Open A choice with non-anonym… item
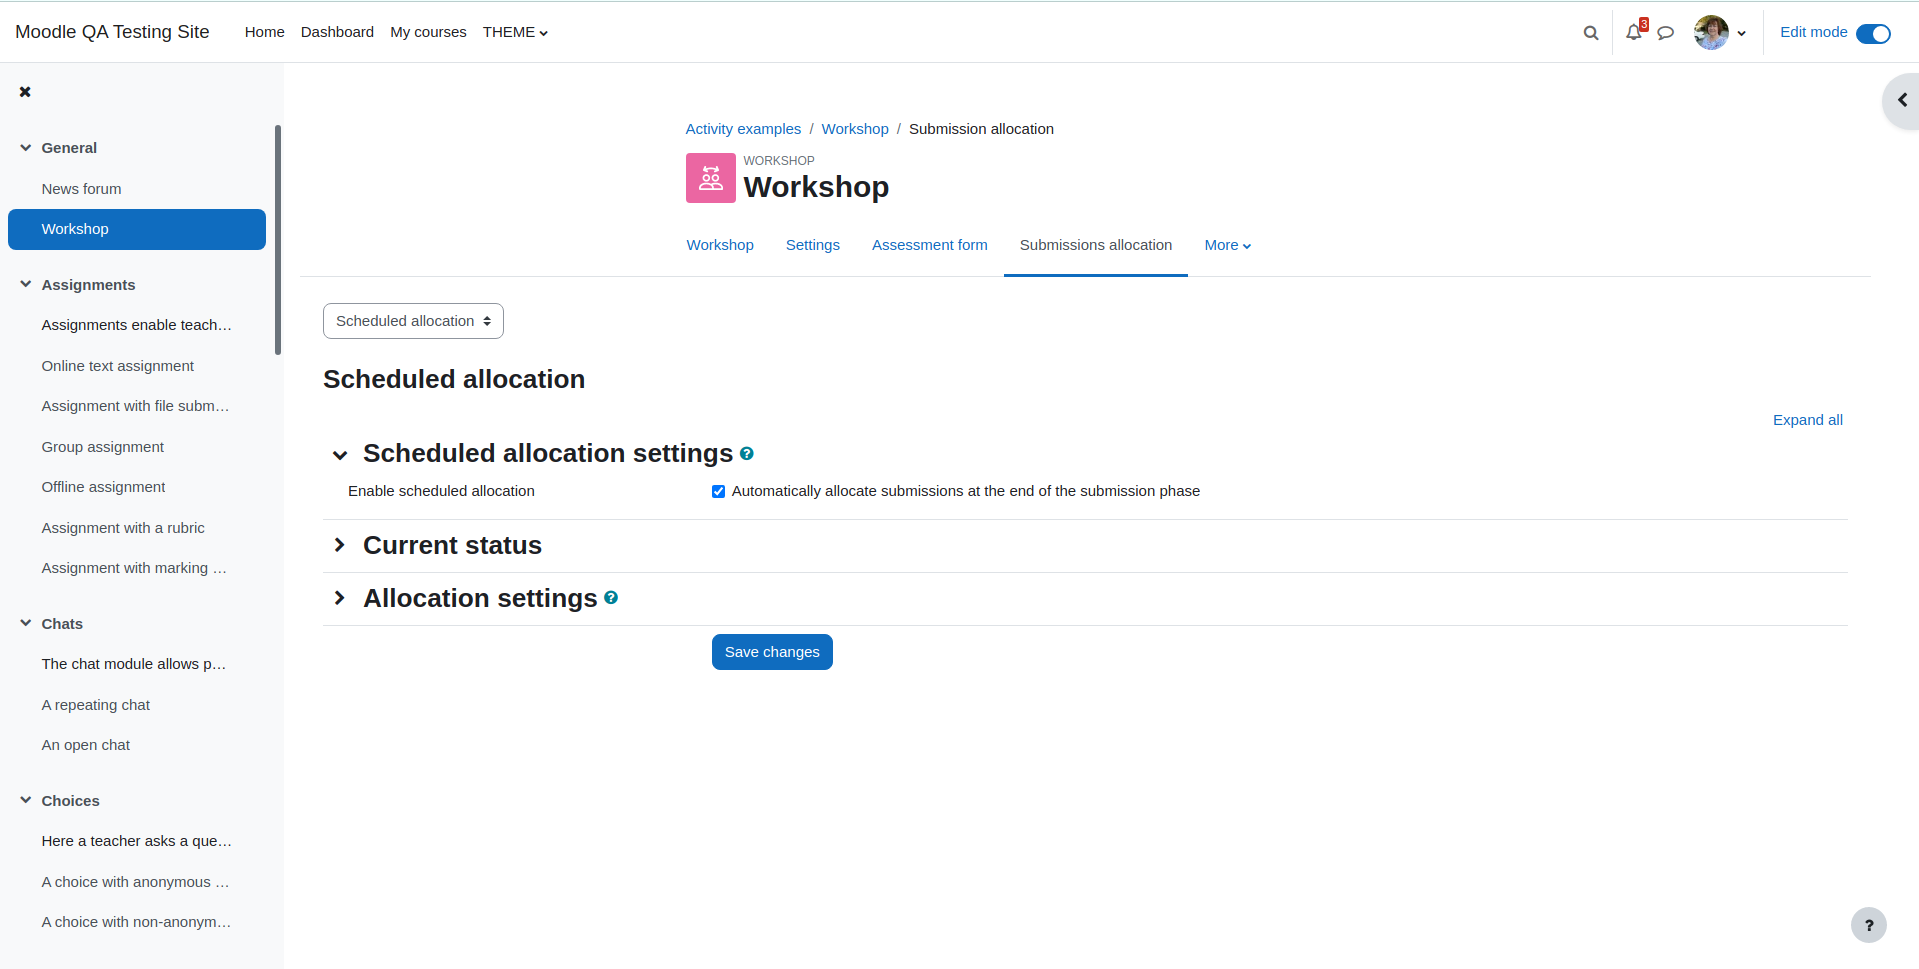 (x=137, y=922)
